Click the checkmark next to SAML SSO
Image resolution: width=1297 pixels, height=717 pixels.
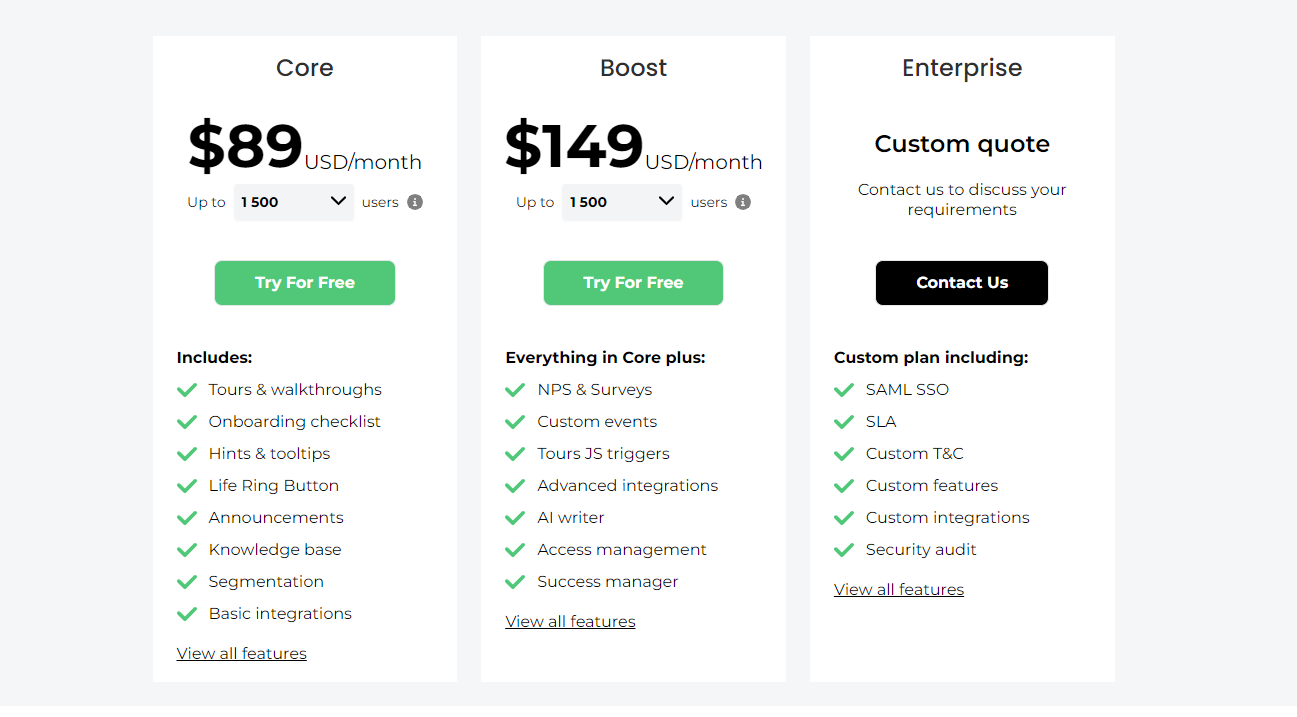pyautogui.click(x=843, y=389)
